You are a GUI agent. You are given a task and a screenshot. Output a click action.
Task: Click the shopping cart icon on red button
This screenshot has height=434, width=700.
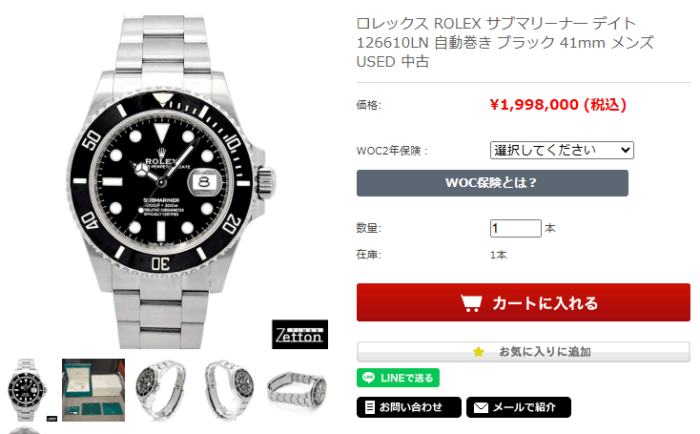point(471,303)
